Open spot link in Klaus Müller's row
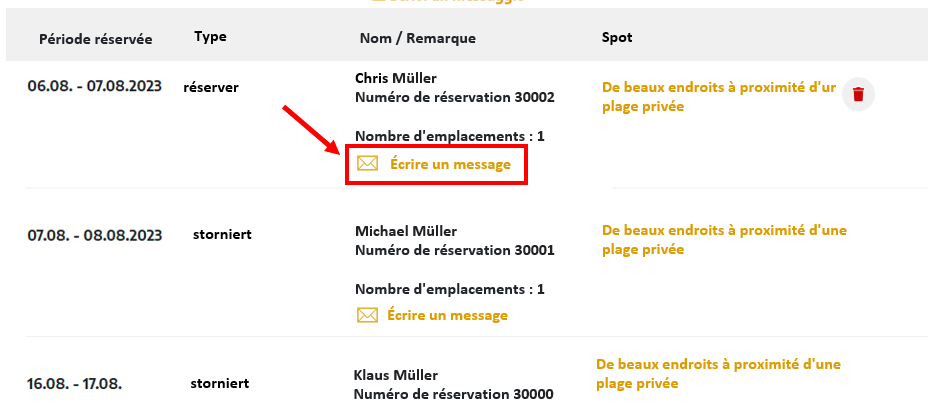Image resolution: width=928 pixels, height=409 pixels. click(718, 373)
